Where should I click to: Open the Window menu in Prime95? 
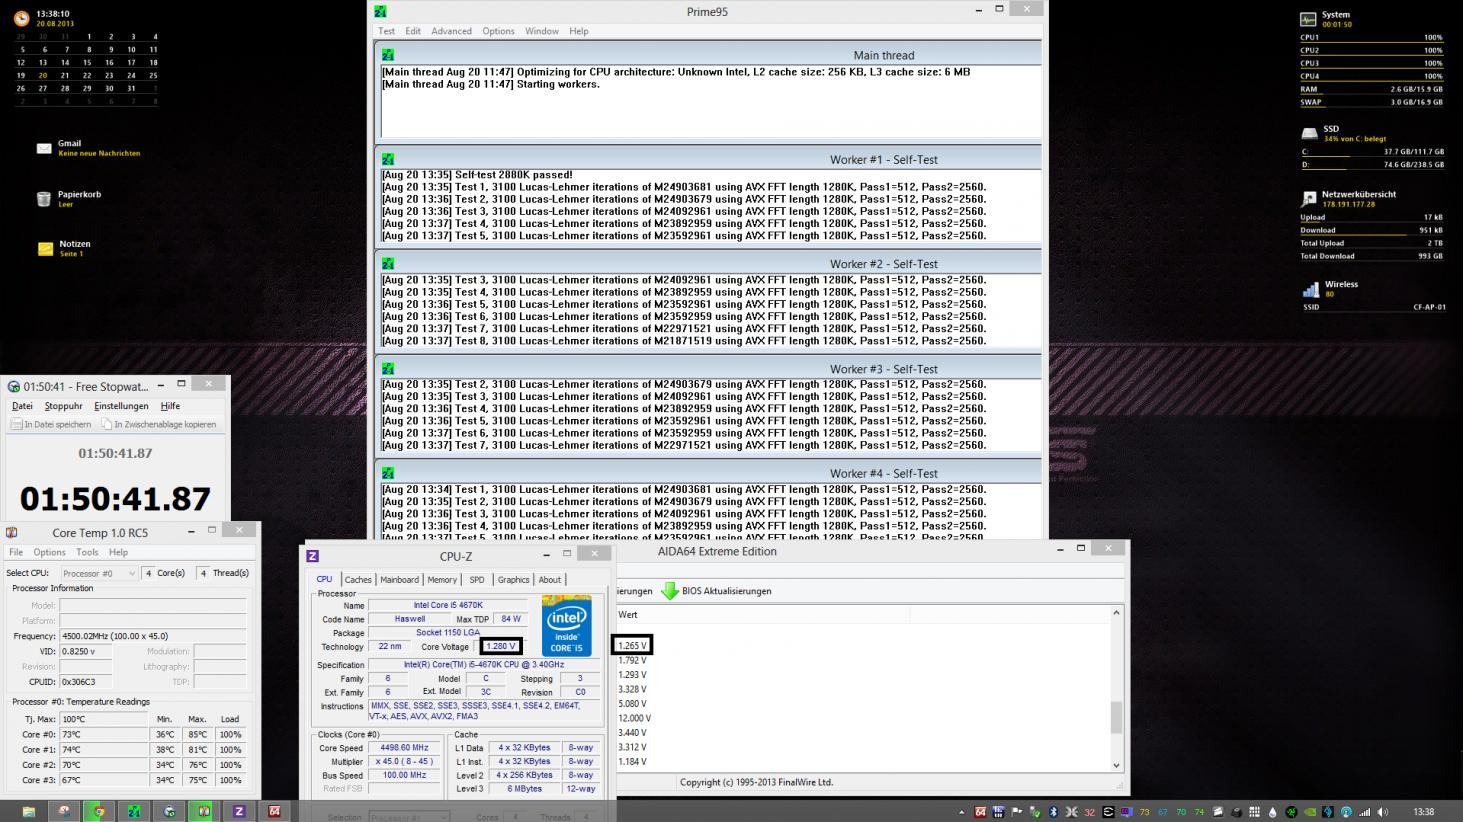coord(541,31)
